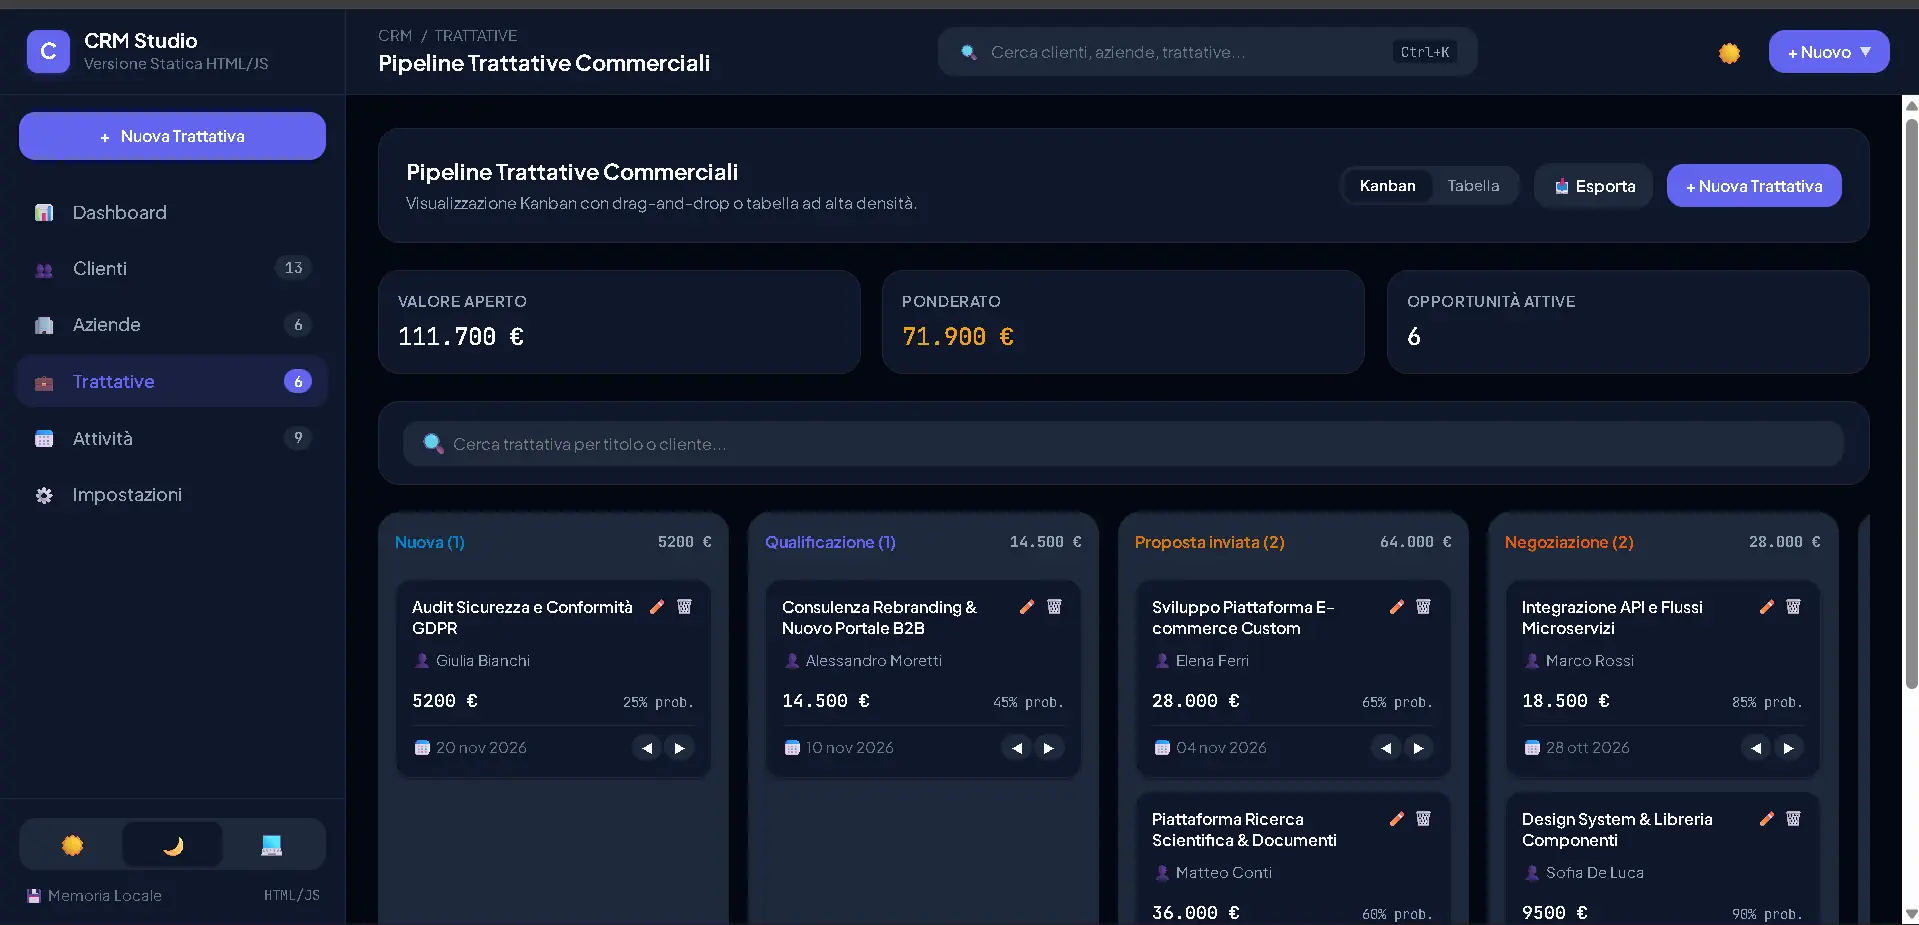
Task: Click the page vertical scrollbar thumb
Action: click(x=1911, y=403)
